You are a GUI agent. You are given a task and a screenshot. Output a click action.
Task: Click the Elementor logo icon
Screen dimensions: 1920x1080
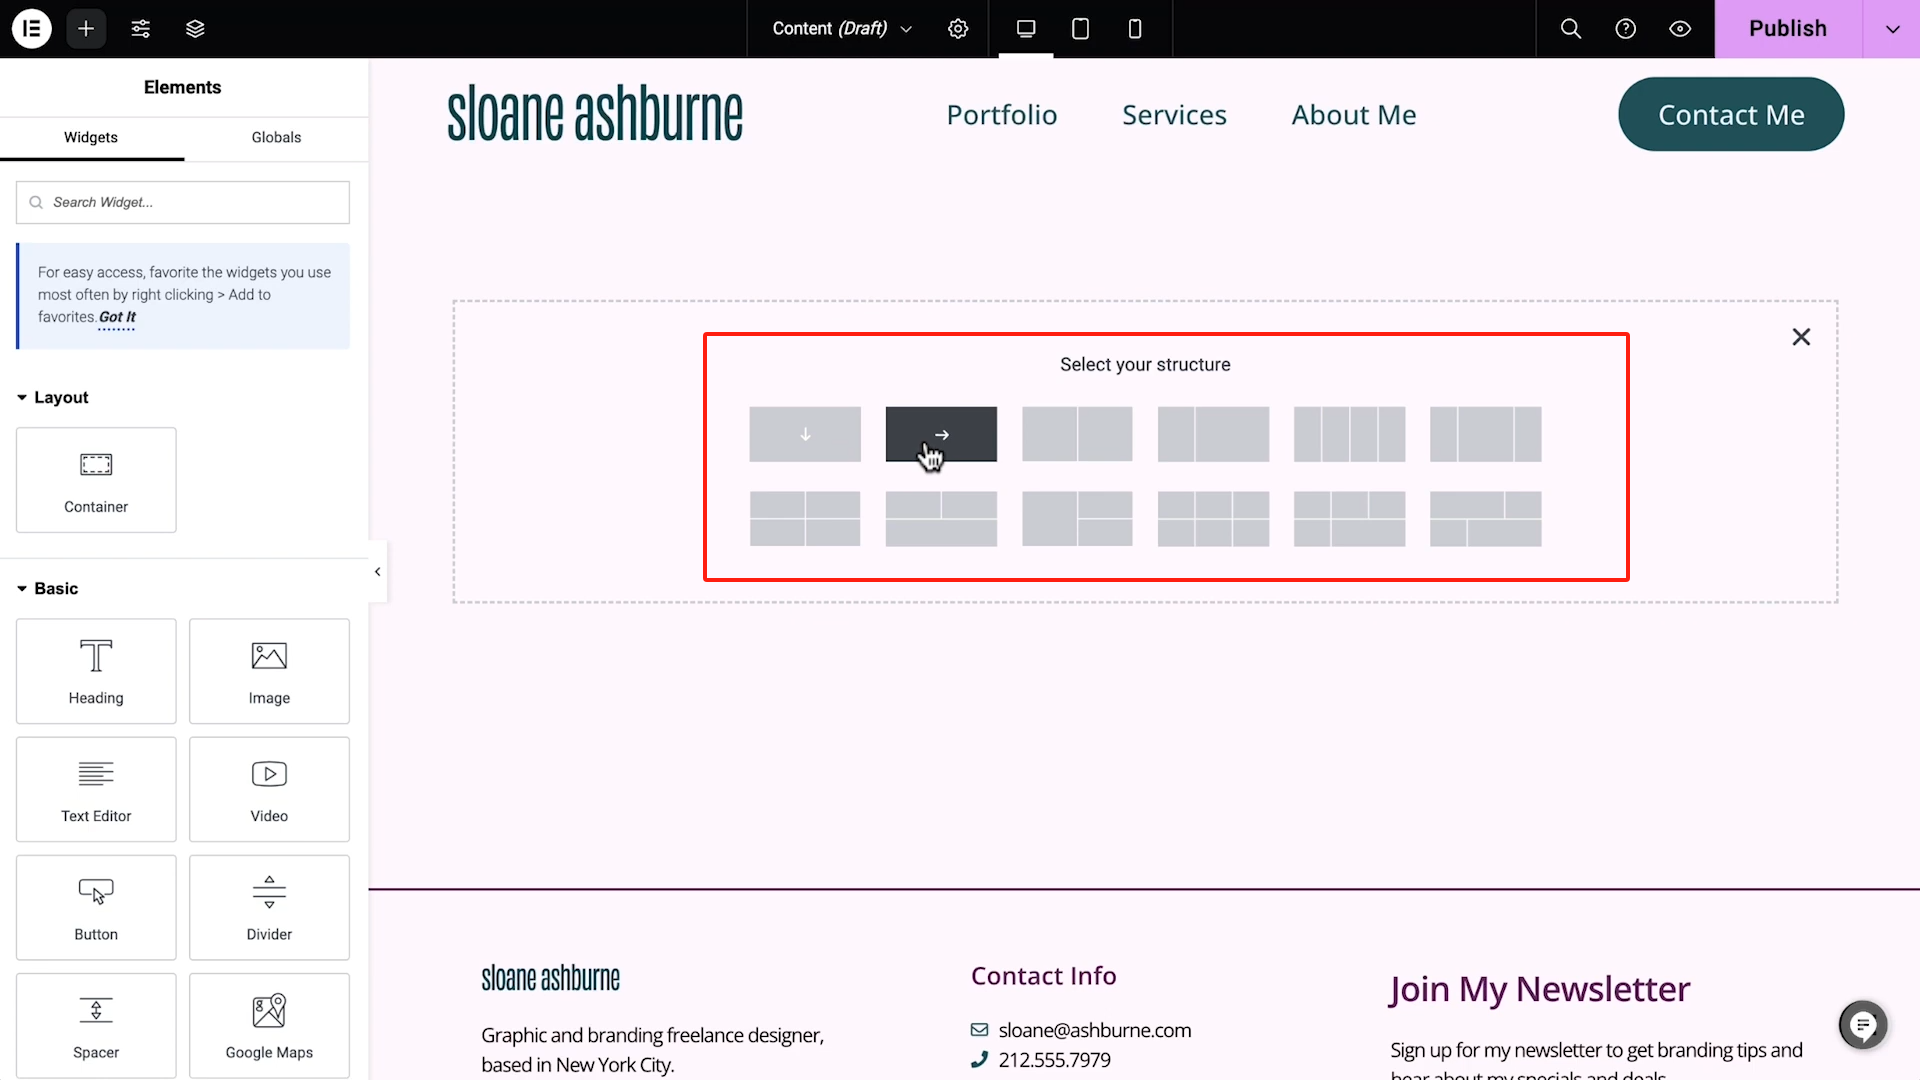coord(31,29)
